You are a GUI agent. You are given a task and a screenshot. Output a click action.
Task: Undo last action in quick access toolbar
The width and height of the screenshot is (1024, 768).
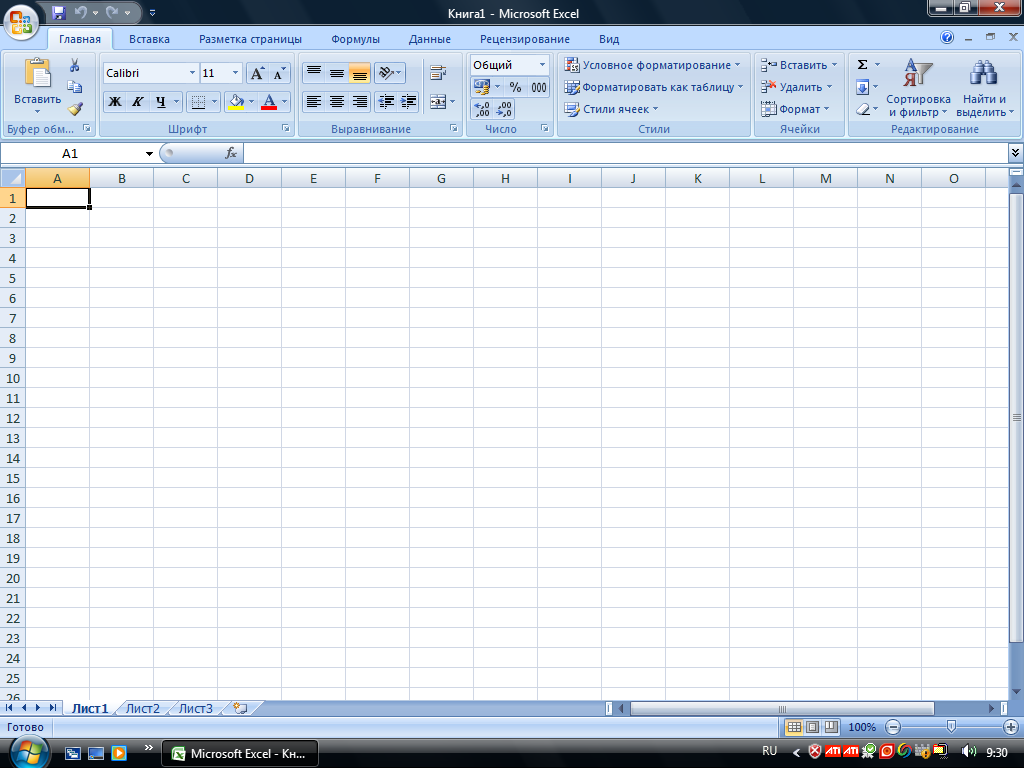[x=80, y=12]
